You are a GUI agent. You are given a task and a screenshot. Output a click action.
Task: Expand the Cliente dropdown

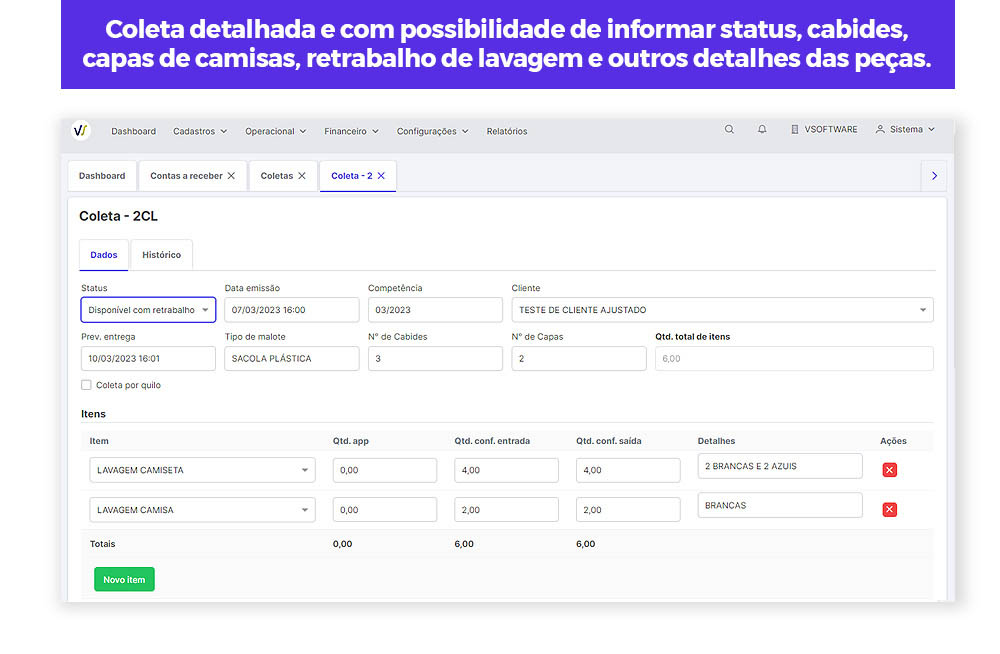[x=921, y=309]
